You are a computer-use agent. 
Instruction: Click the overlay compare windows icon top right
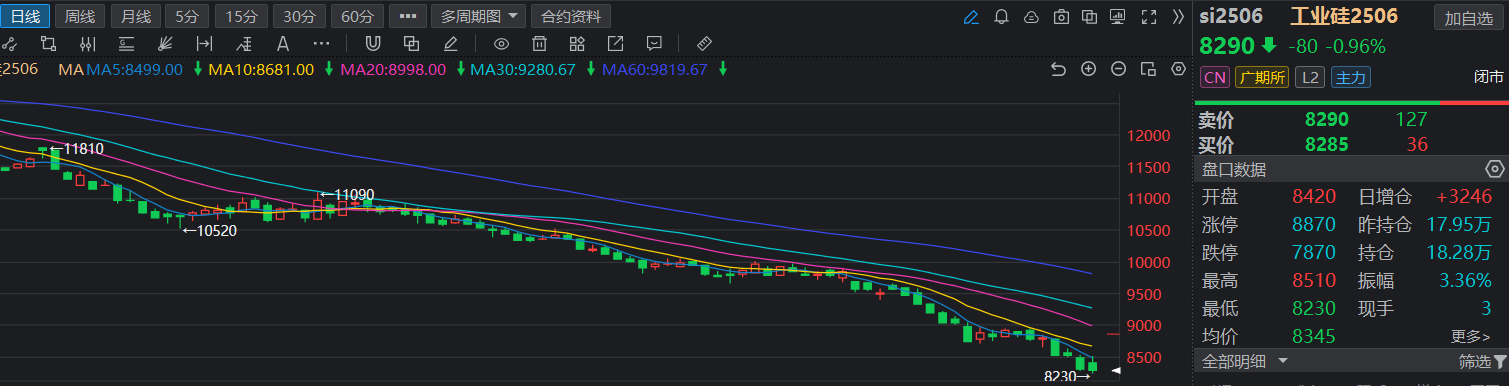(x=1090, y=17)
